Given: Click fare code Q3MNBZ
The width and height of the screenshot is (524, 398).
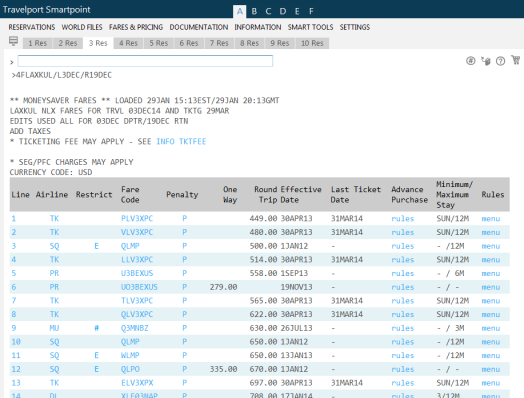Looking at the screenshot, I should coord(134,328).
